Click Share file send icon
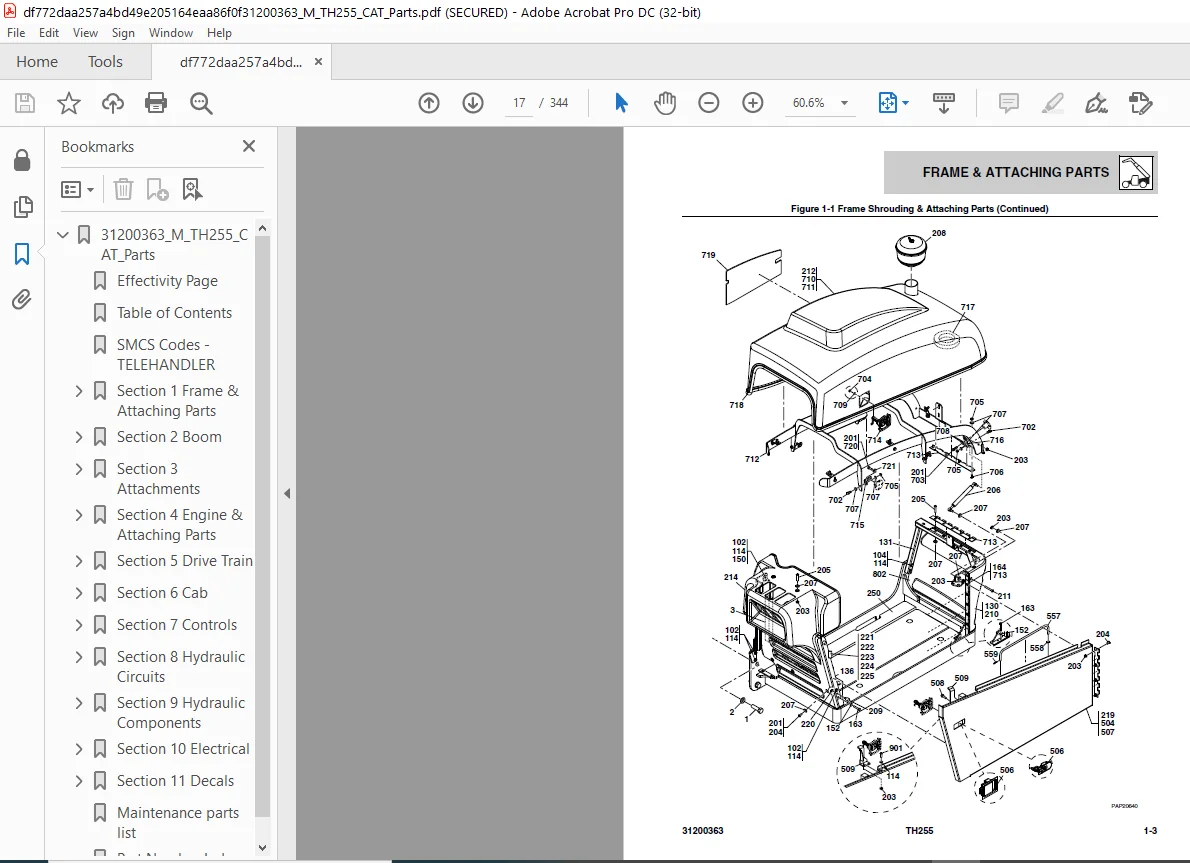 click(1141, 102)
